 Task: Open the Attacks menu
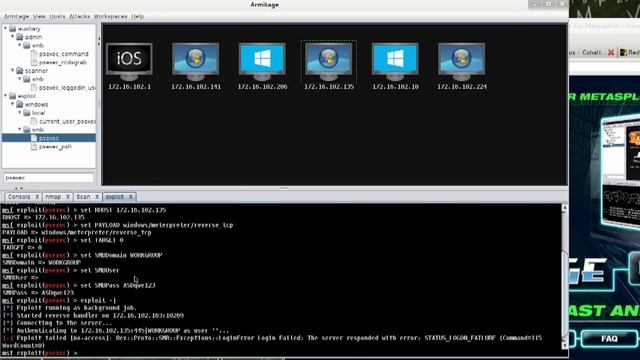coord(79,16)
